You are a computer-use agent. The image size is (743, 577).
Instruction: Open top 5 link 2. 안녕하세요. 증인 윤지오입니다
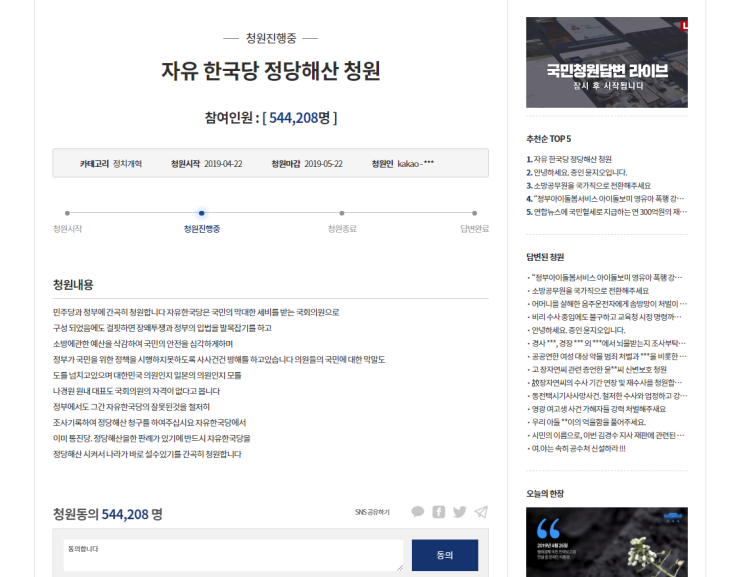click(577, 172)
